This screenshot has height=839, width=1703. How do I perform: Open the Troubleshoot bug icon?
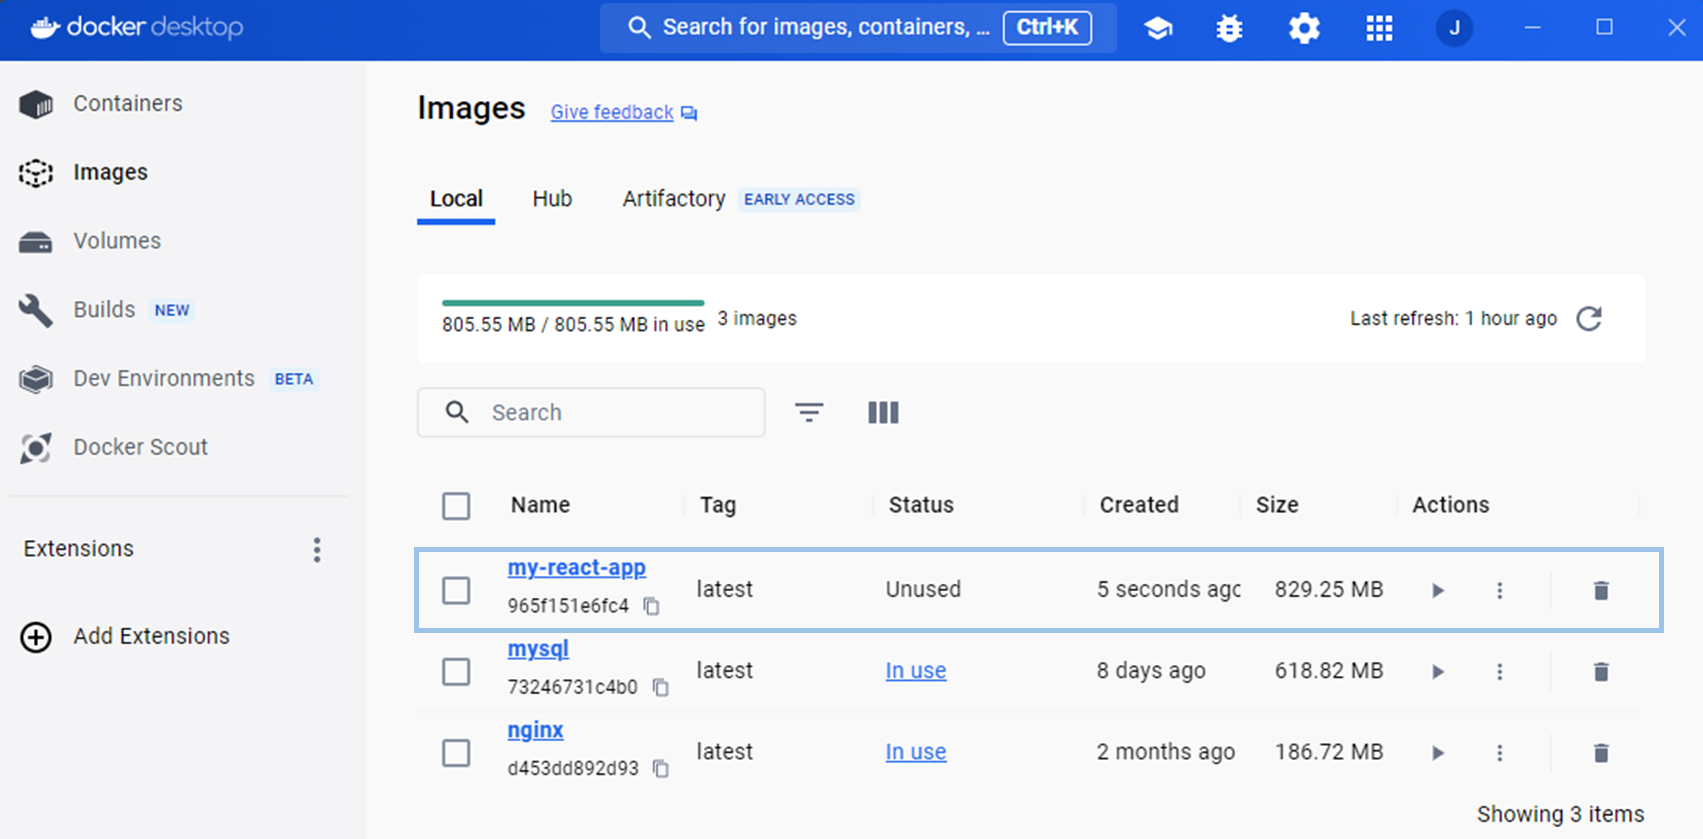(x=1229, y=28)
